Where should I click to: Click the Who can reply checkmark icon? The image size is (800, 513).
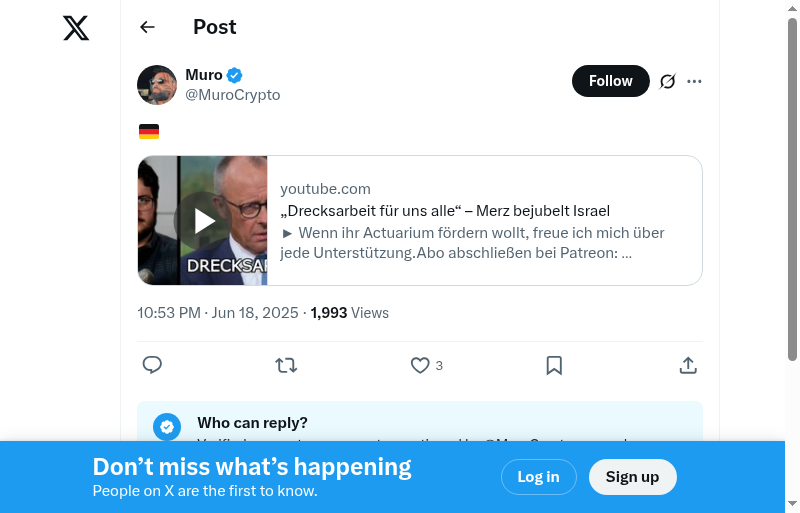pyautogui.click(x=167, y=426)
